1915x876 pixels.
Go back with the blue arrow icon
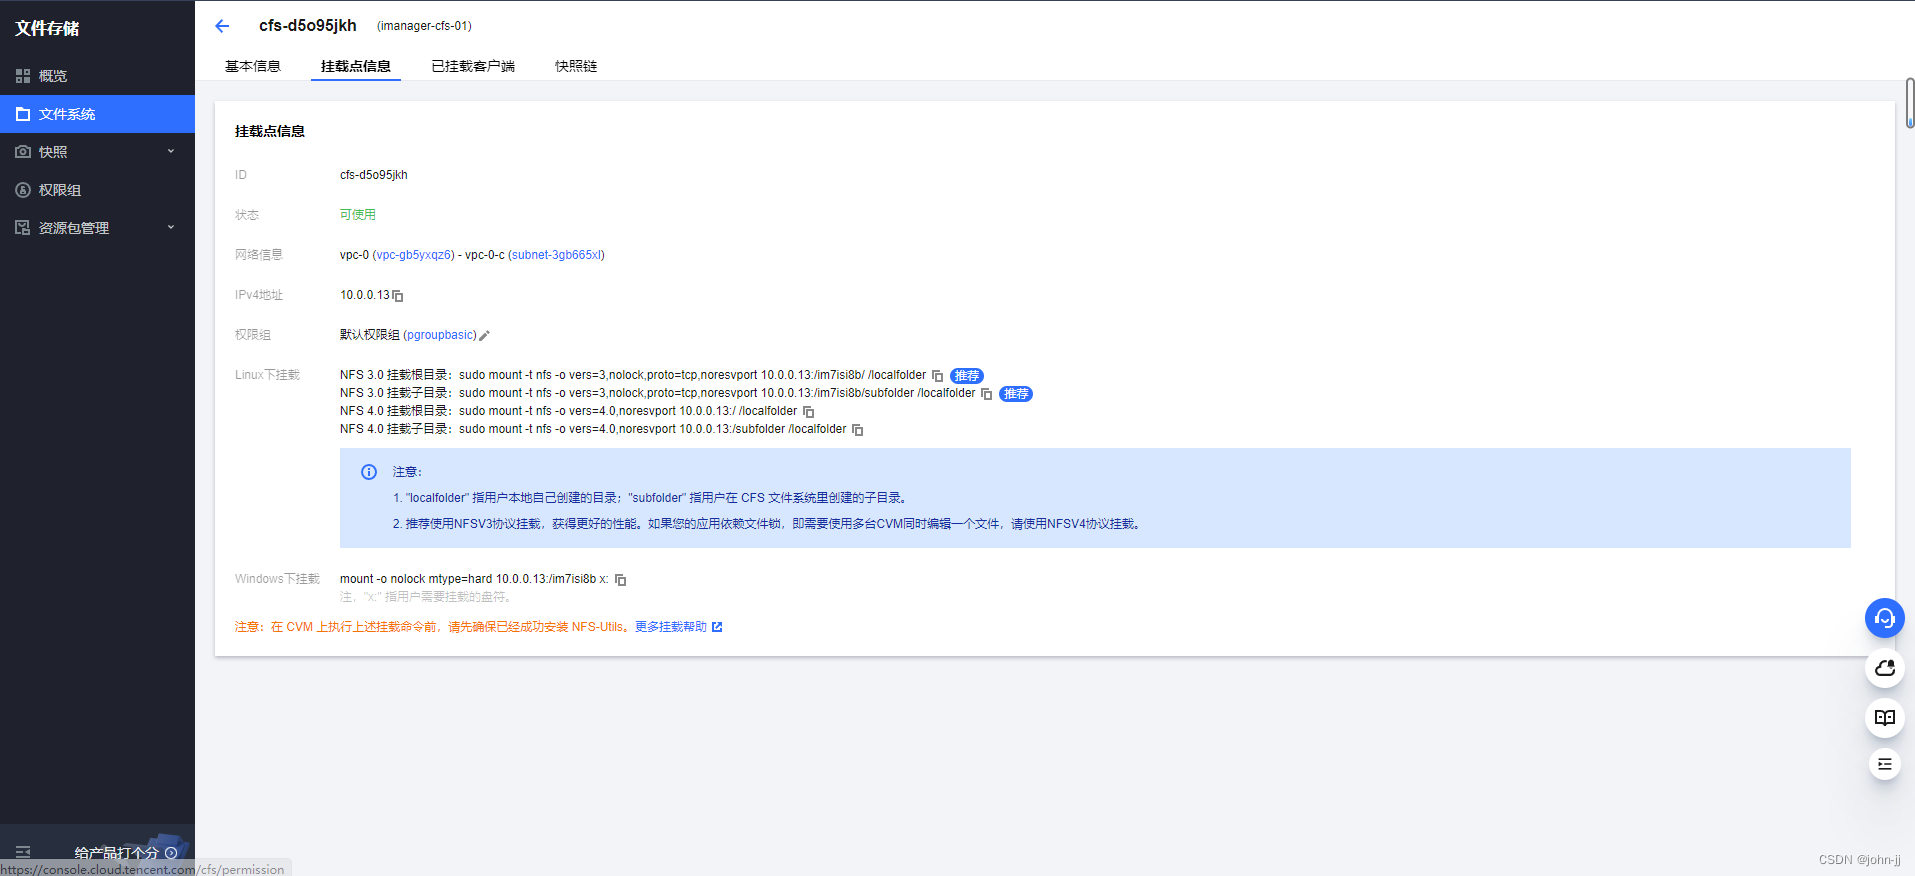tap(222, 26)
